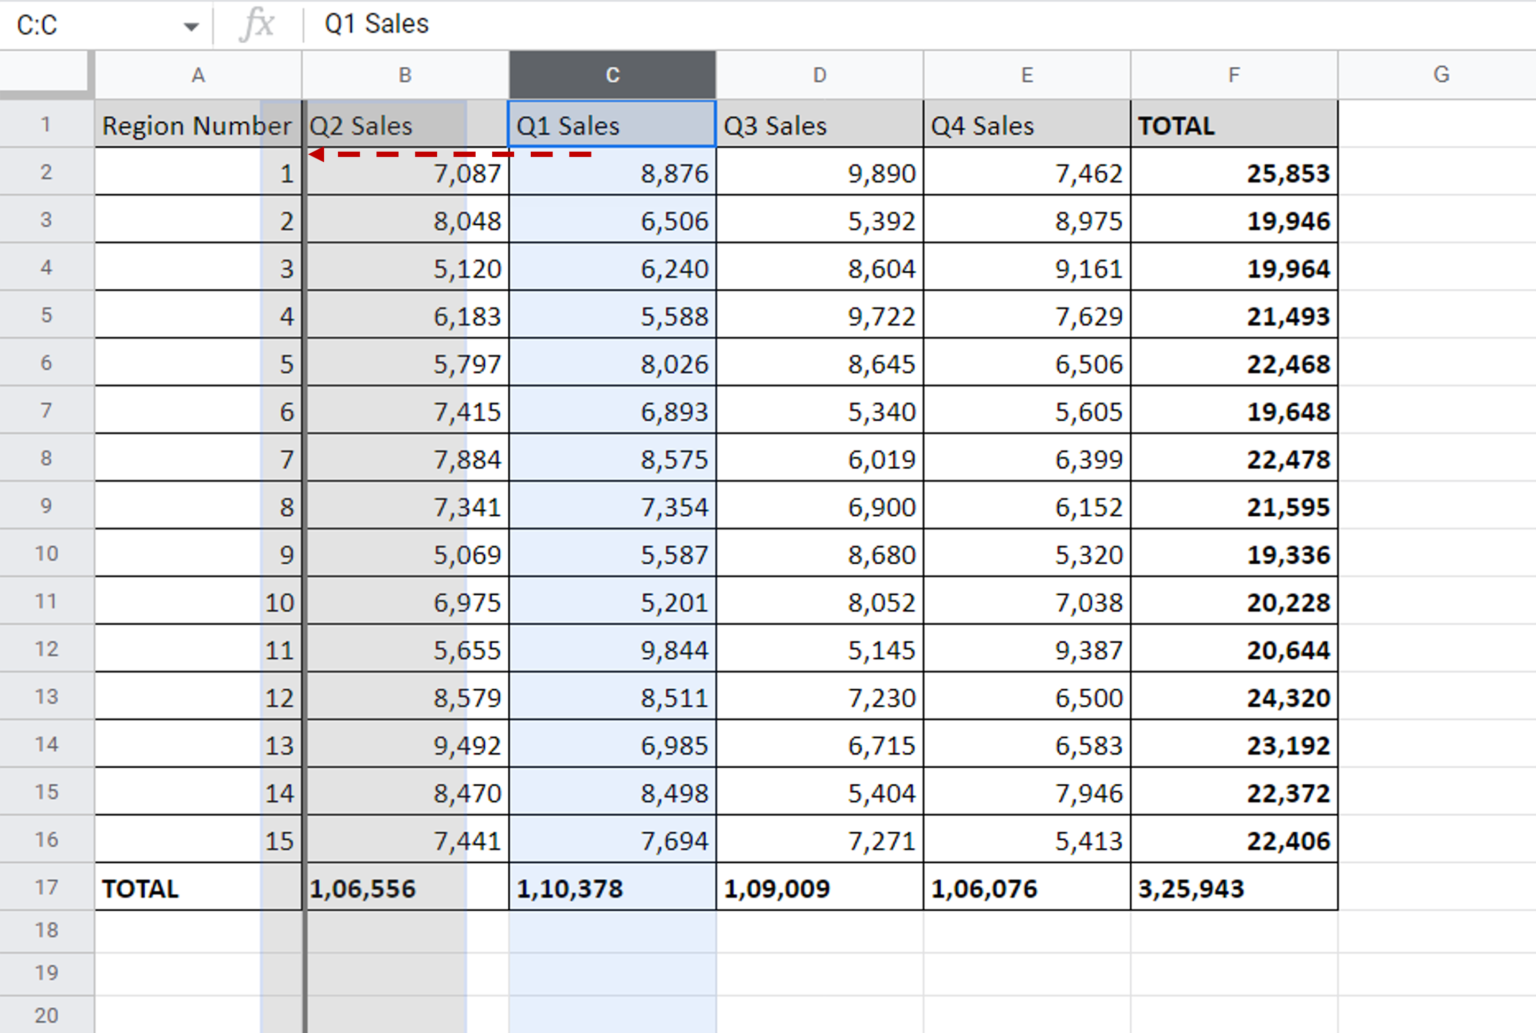Click the TOTAL header cell in column F
The width and height of the screenshot is (1536, 1033).
(x=1234, y=124)
